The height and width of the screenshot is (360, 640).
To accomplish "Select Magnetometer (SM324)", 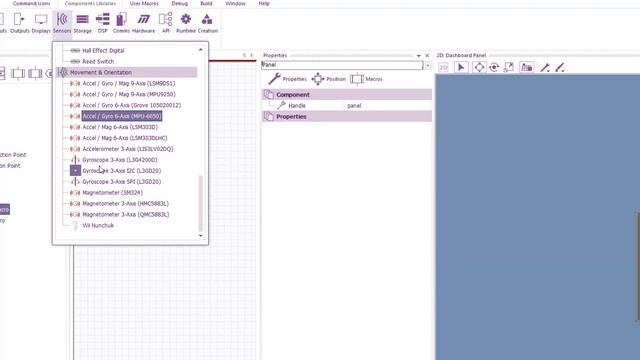I will 112,193.
